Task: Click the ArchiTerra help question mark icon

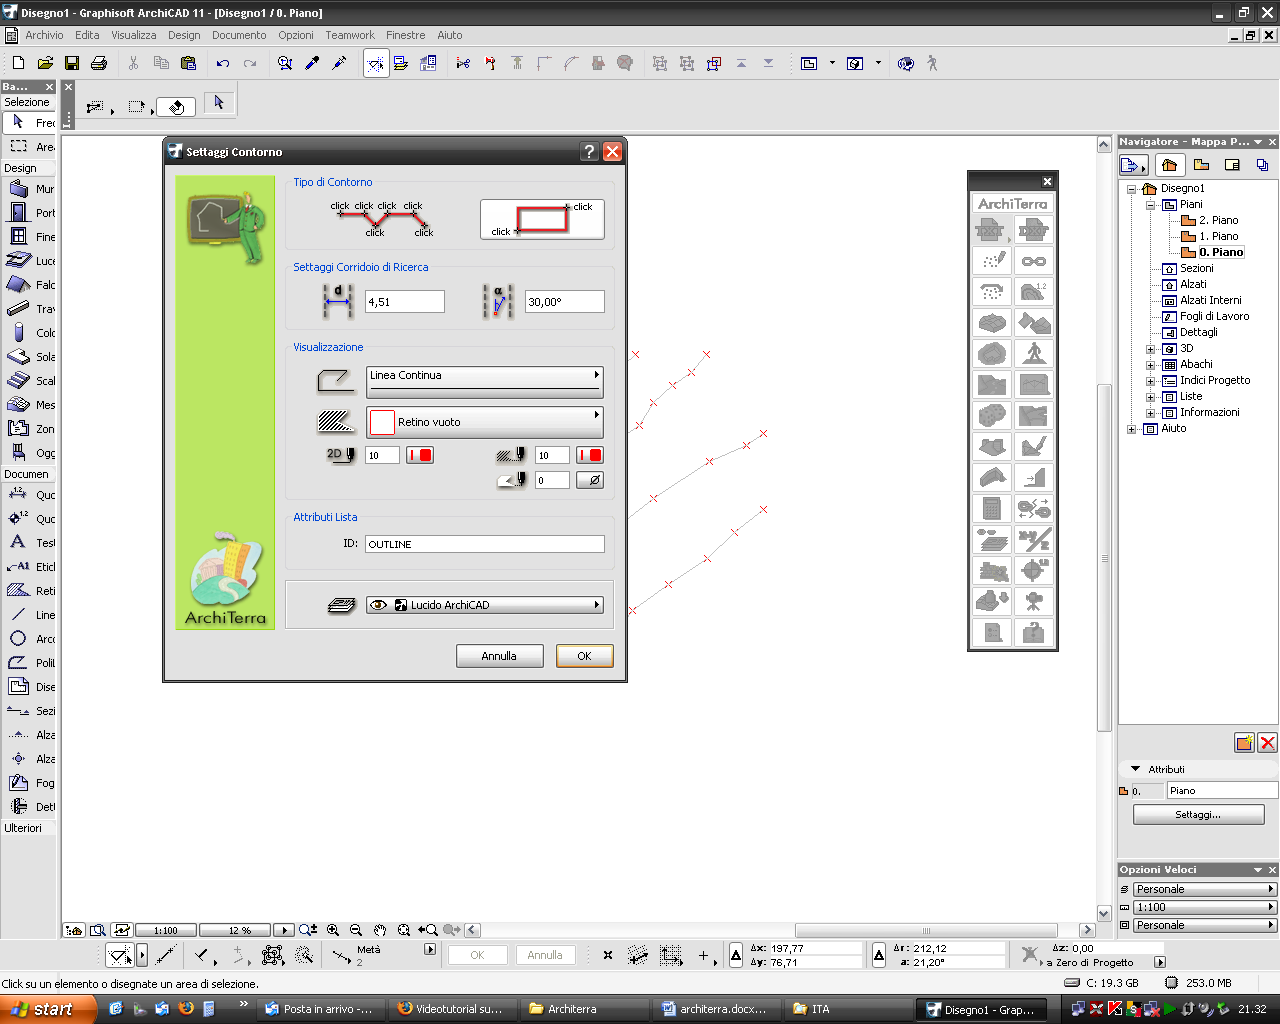Action: (1034, 633)
